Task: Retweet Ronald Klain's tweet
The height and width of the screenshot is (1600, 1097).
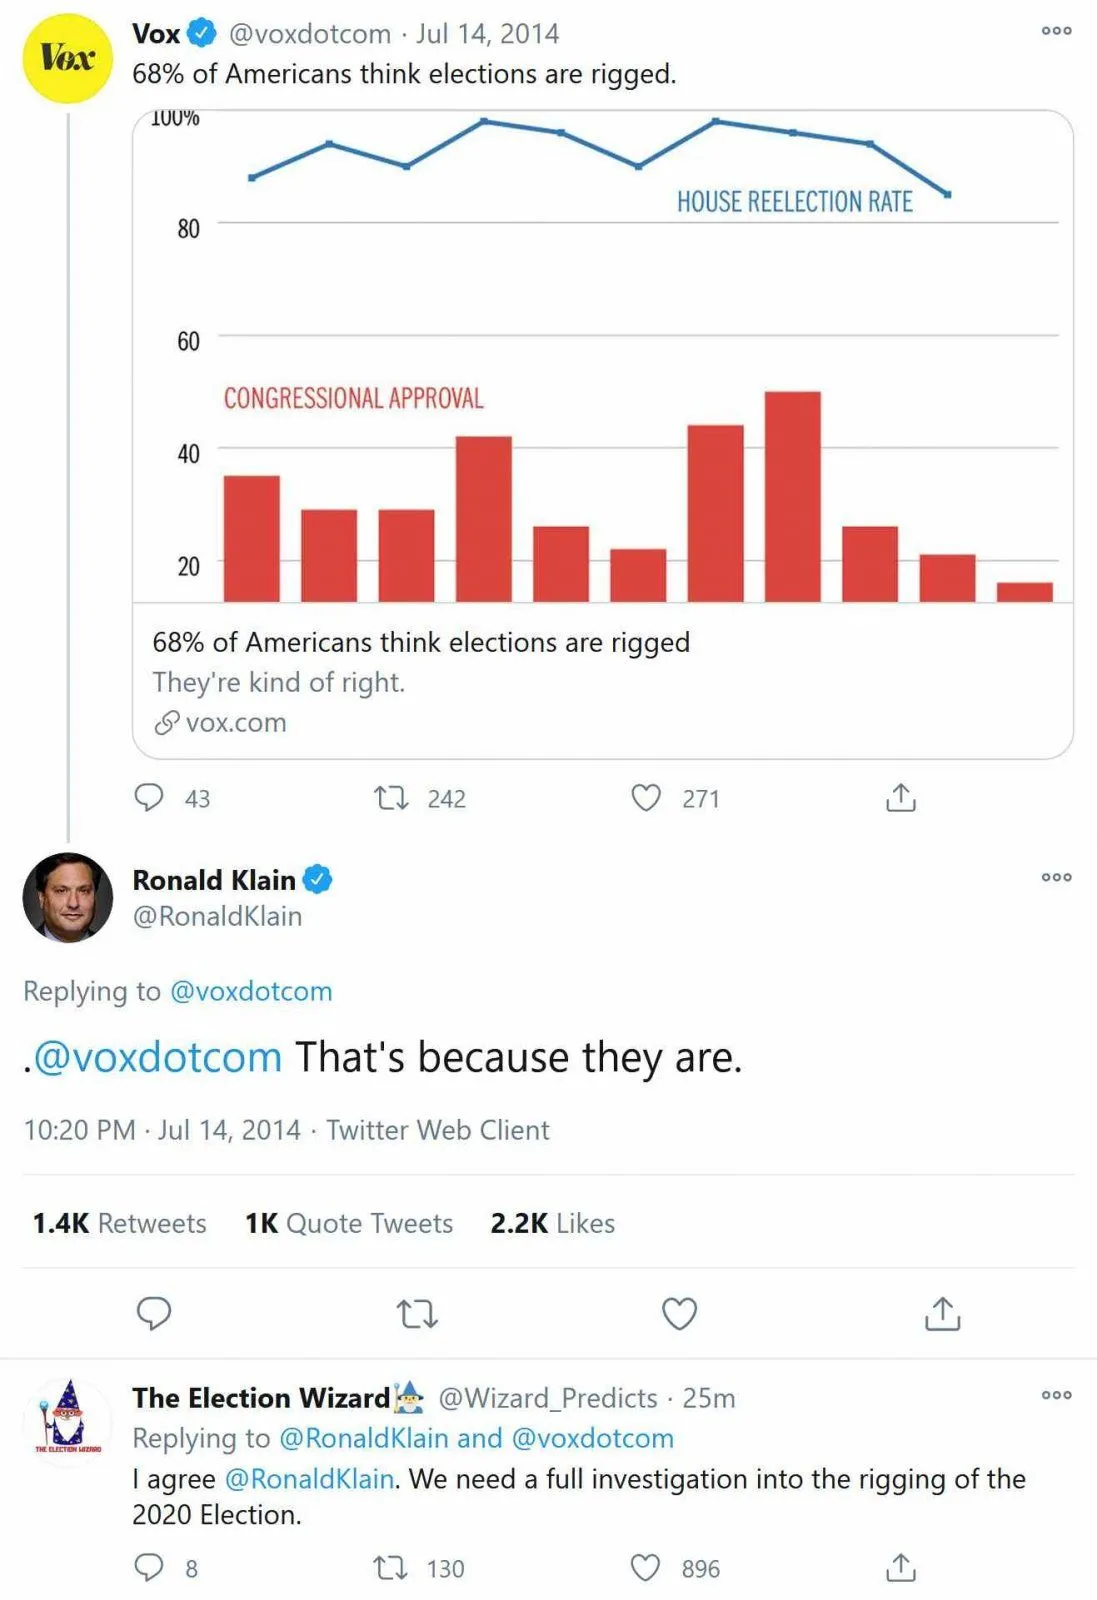Action: click(417, 1313)
